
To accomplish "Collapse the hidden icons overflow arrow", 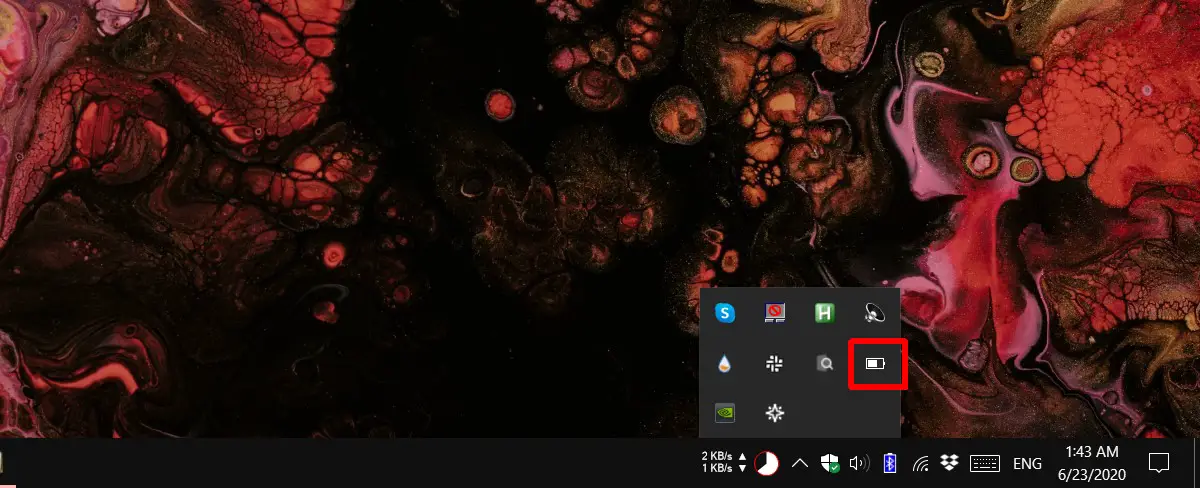I will pyautogui.click(x=800, y=463).
